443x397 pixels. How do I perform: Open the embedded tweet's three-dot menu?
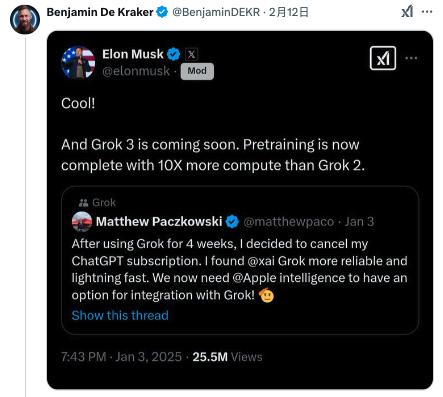point(411,58)
